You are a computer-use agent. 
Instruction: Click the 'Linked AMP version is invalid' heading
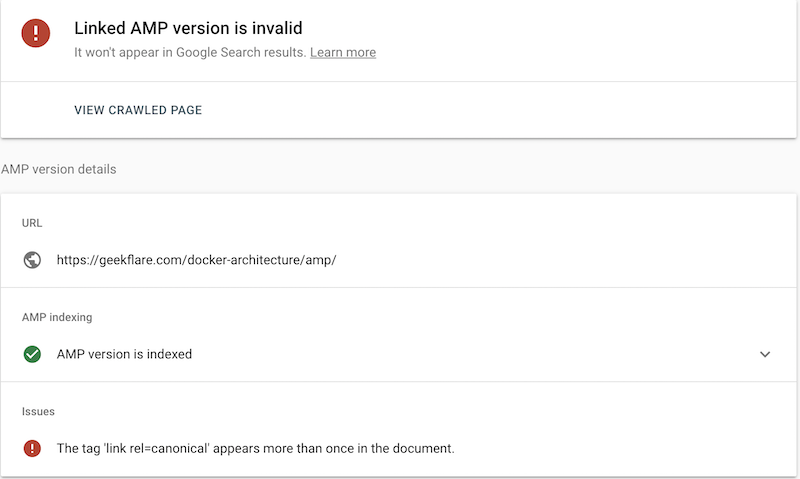(188, 28)
